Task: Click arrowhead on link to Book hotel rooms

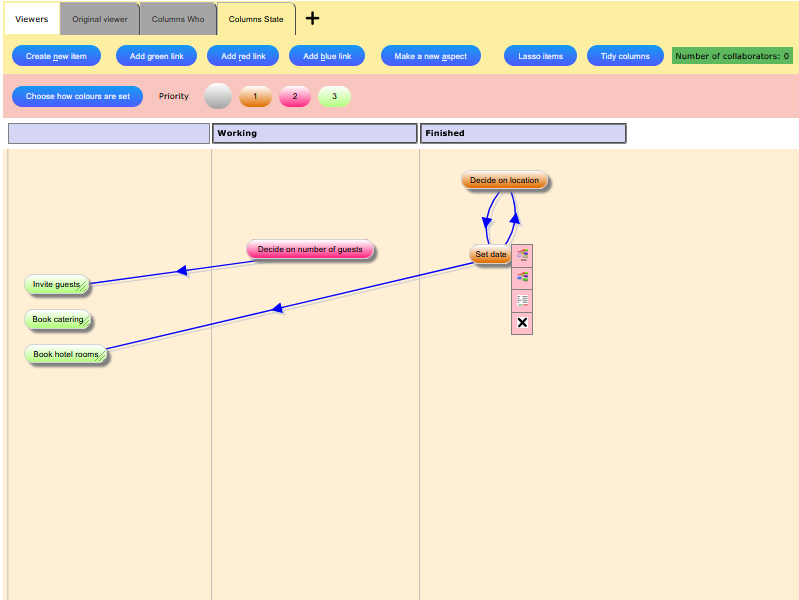Action: tap(277, 308)
